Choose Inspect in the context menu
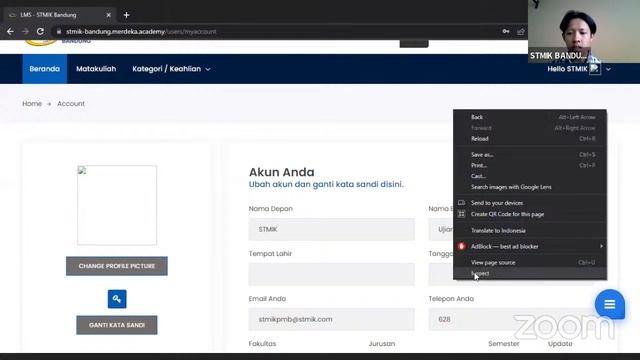The width and height of the screenshot is (640, 360). (530, 273)
